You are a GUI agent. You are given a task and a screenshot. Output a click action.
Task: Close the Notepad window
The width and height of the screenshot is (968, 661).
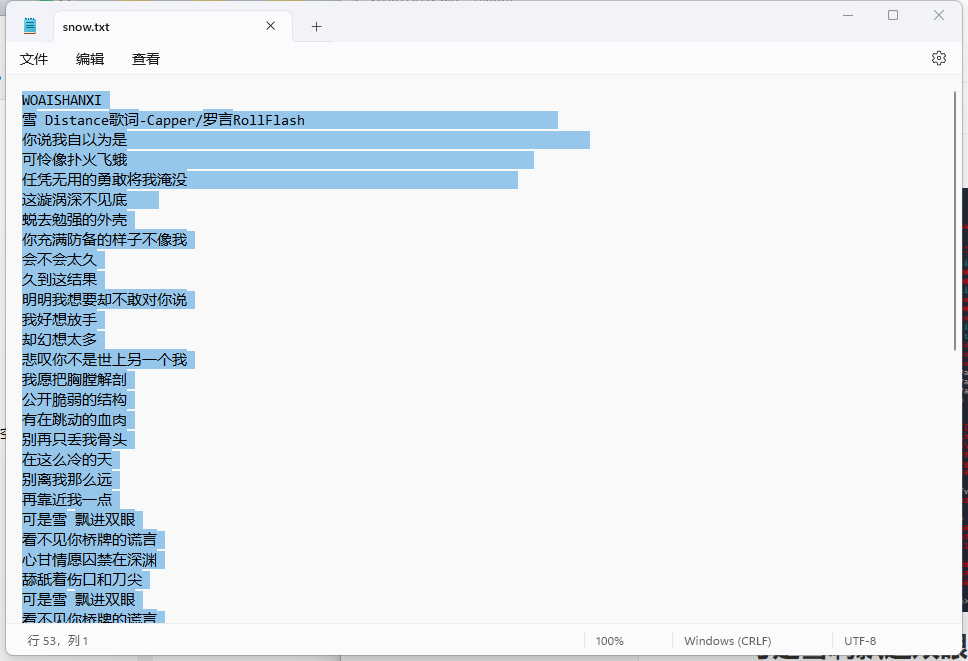pyautogui.click(x=939, y=15)
